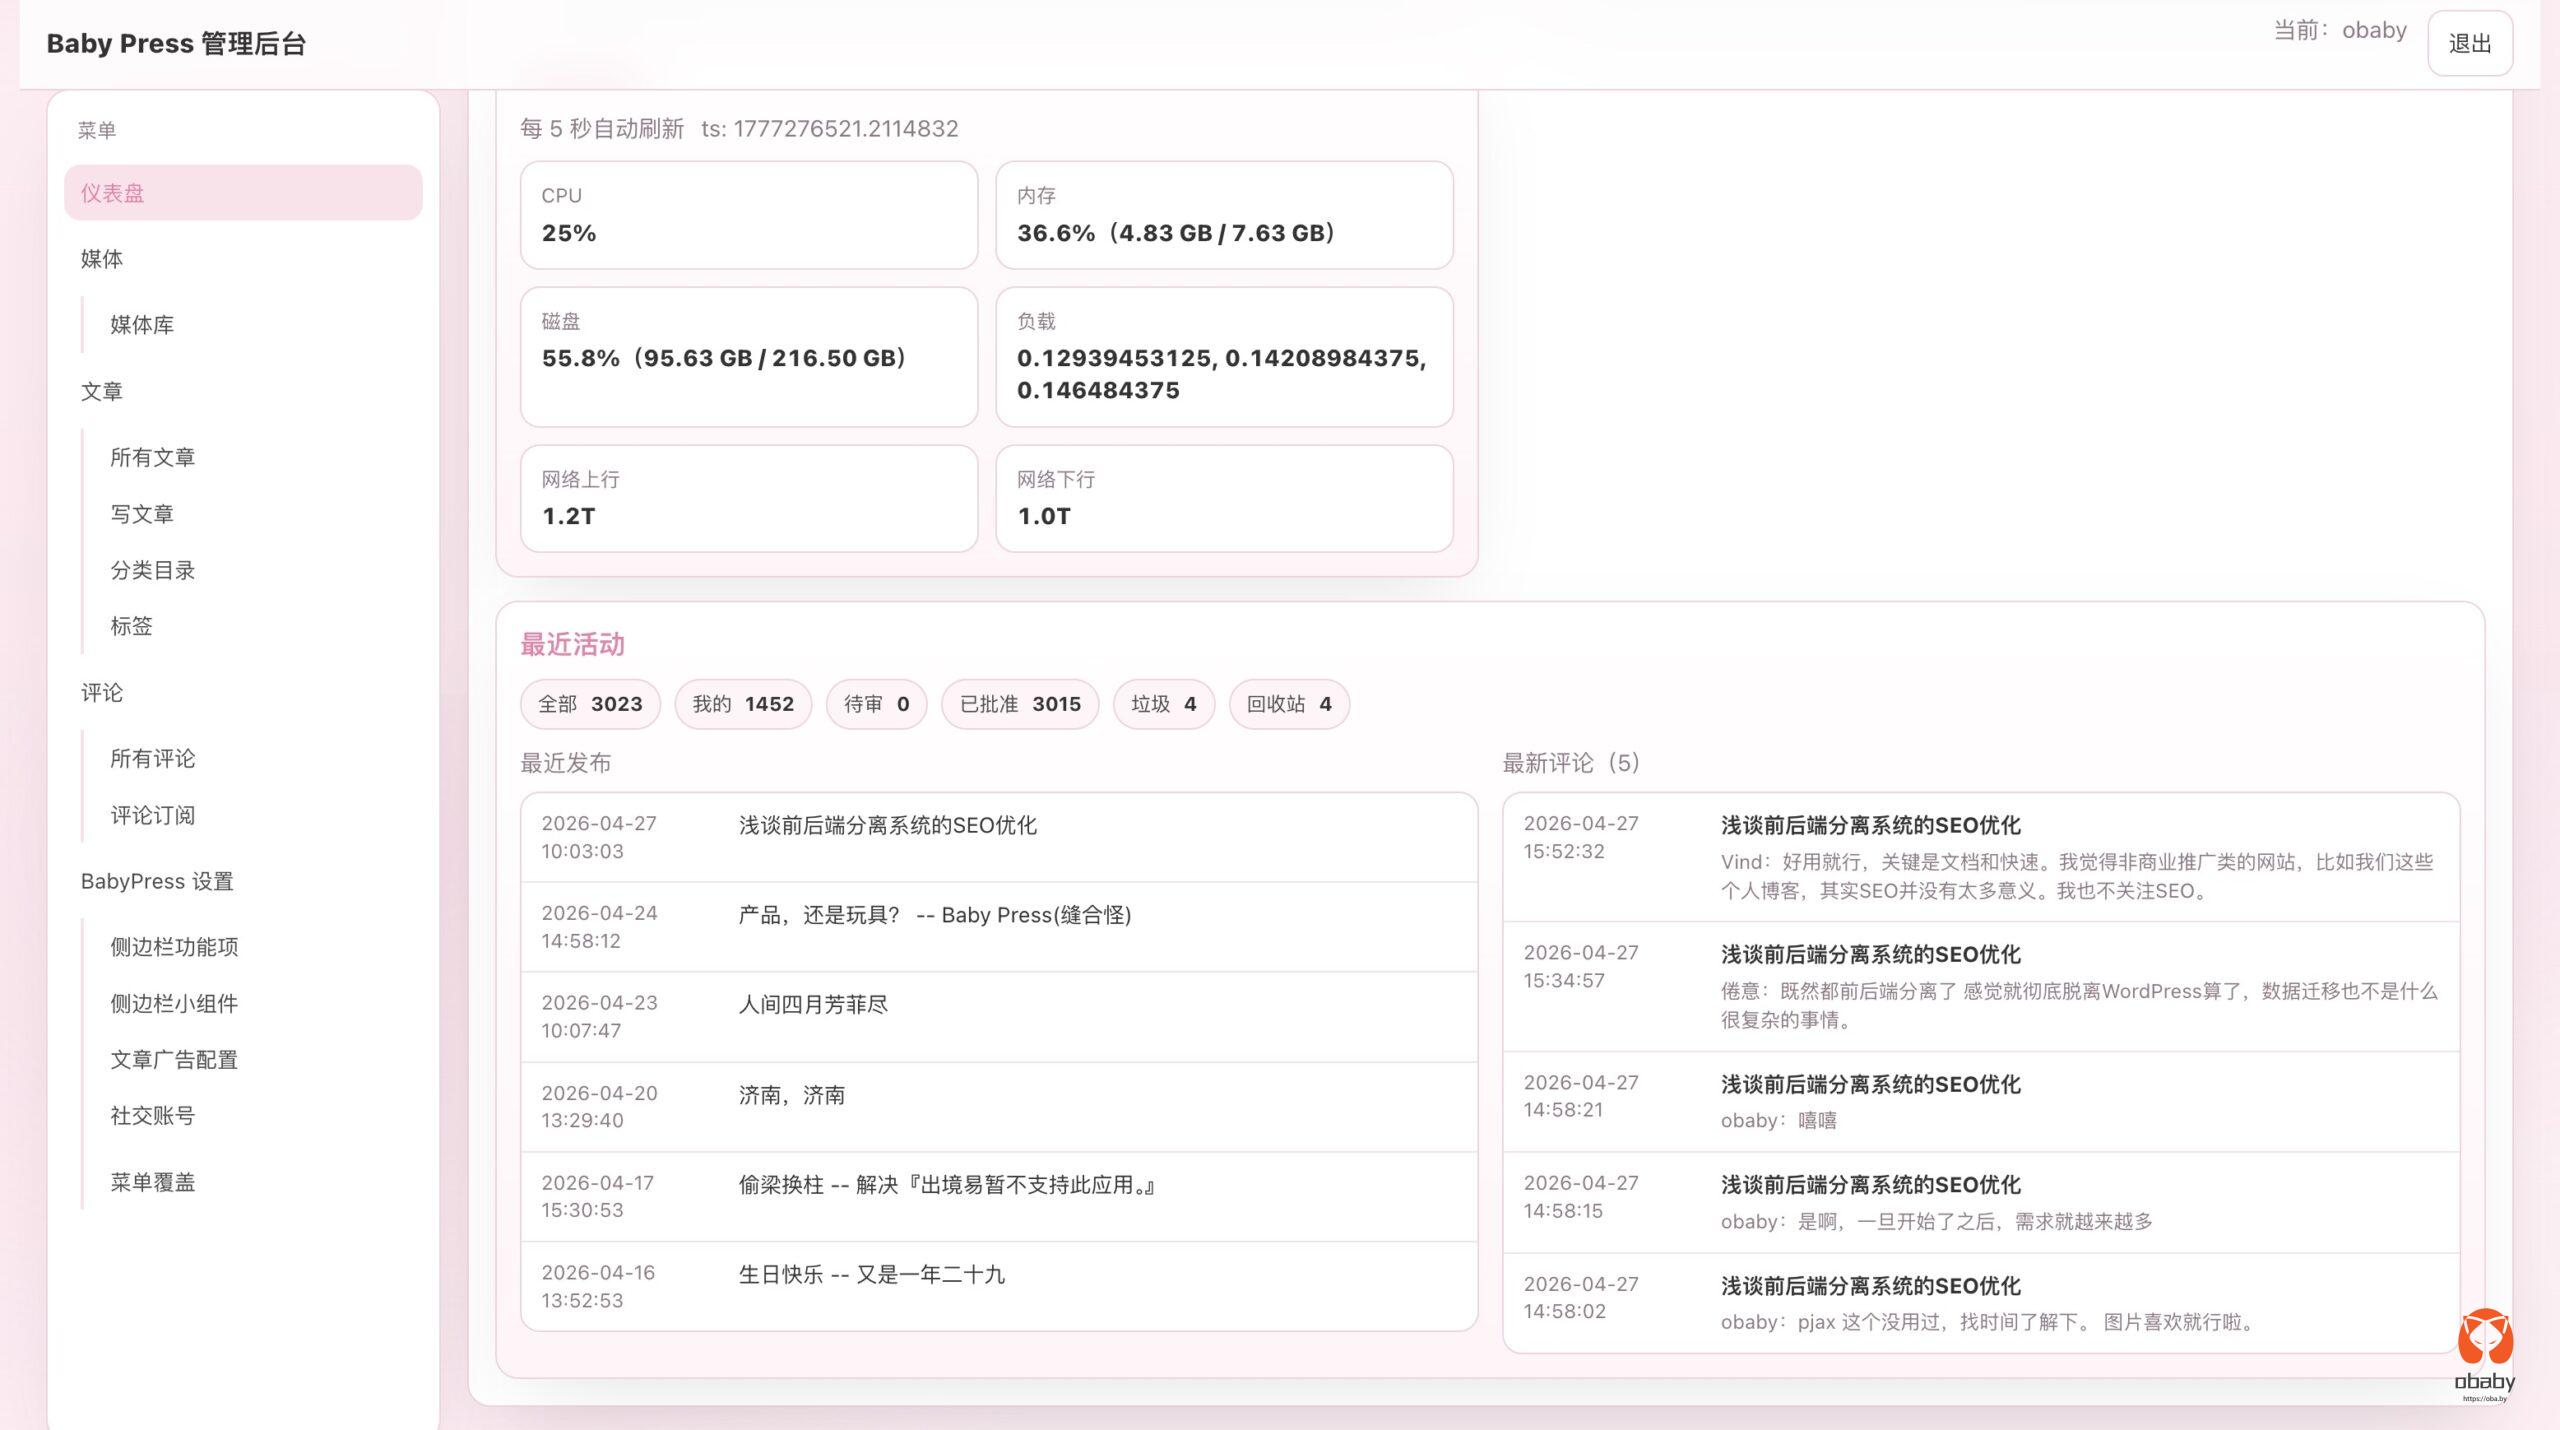Viewport: 2560px width, 1430px height.
Task: Select 分类目录 in the sidebar
Action: click(153, 570)
